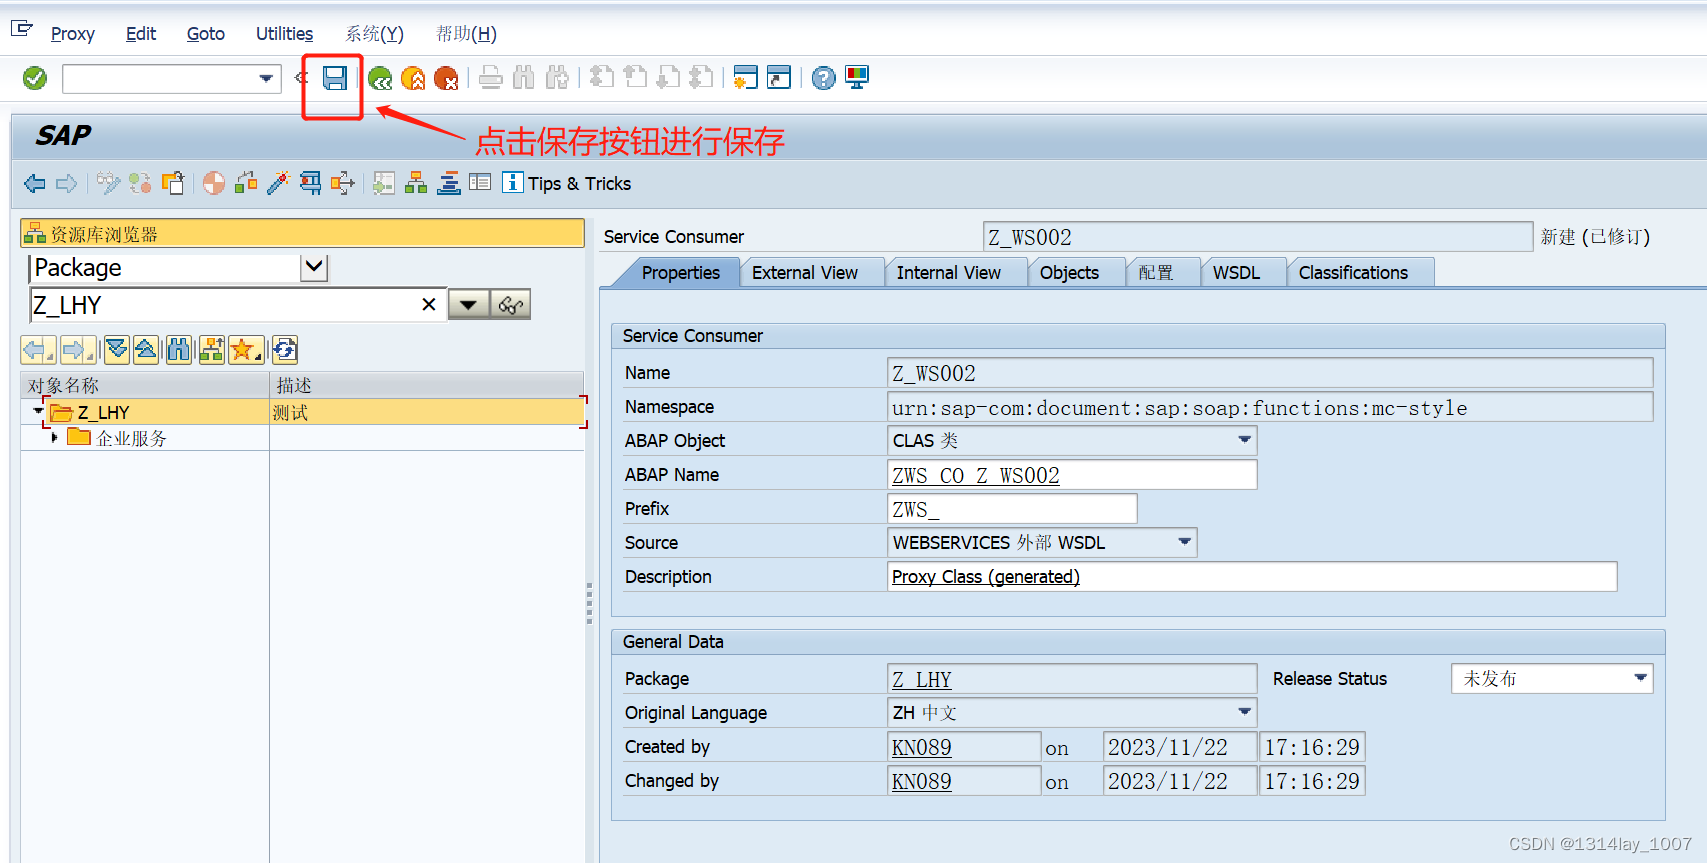Click the blue back arrow in application toolbar
The width and height of the screenshot is (1707, 863).
point(35,183)
